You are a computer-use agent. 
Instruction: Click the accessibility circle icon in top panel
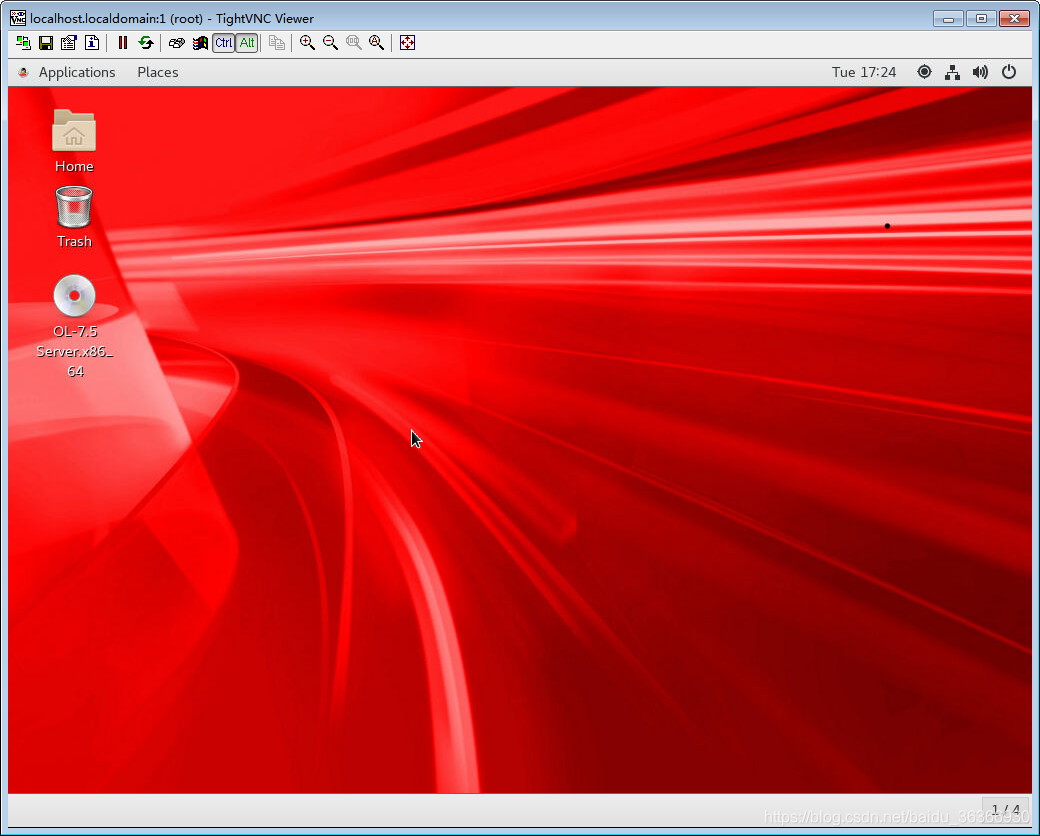(924, 72)
